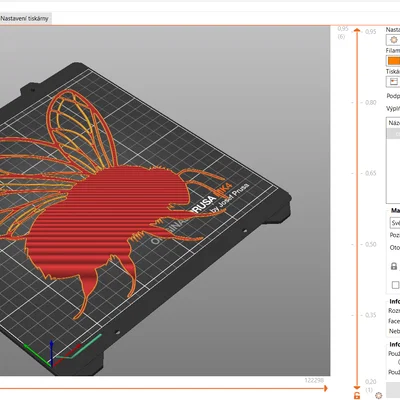
Task: Tick the checkbox below the lock icon
Action: (x=395, y=285)
